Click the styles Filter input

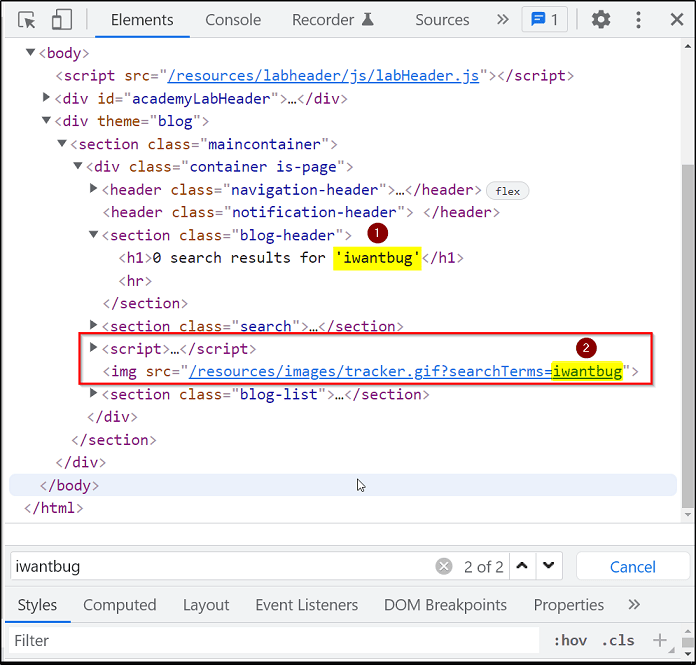click(275, 641)
